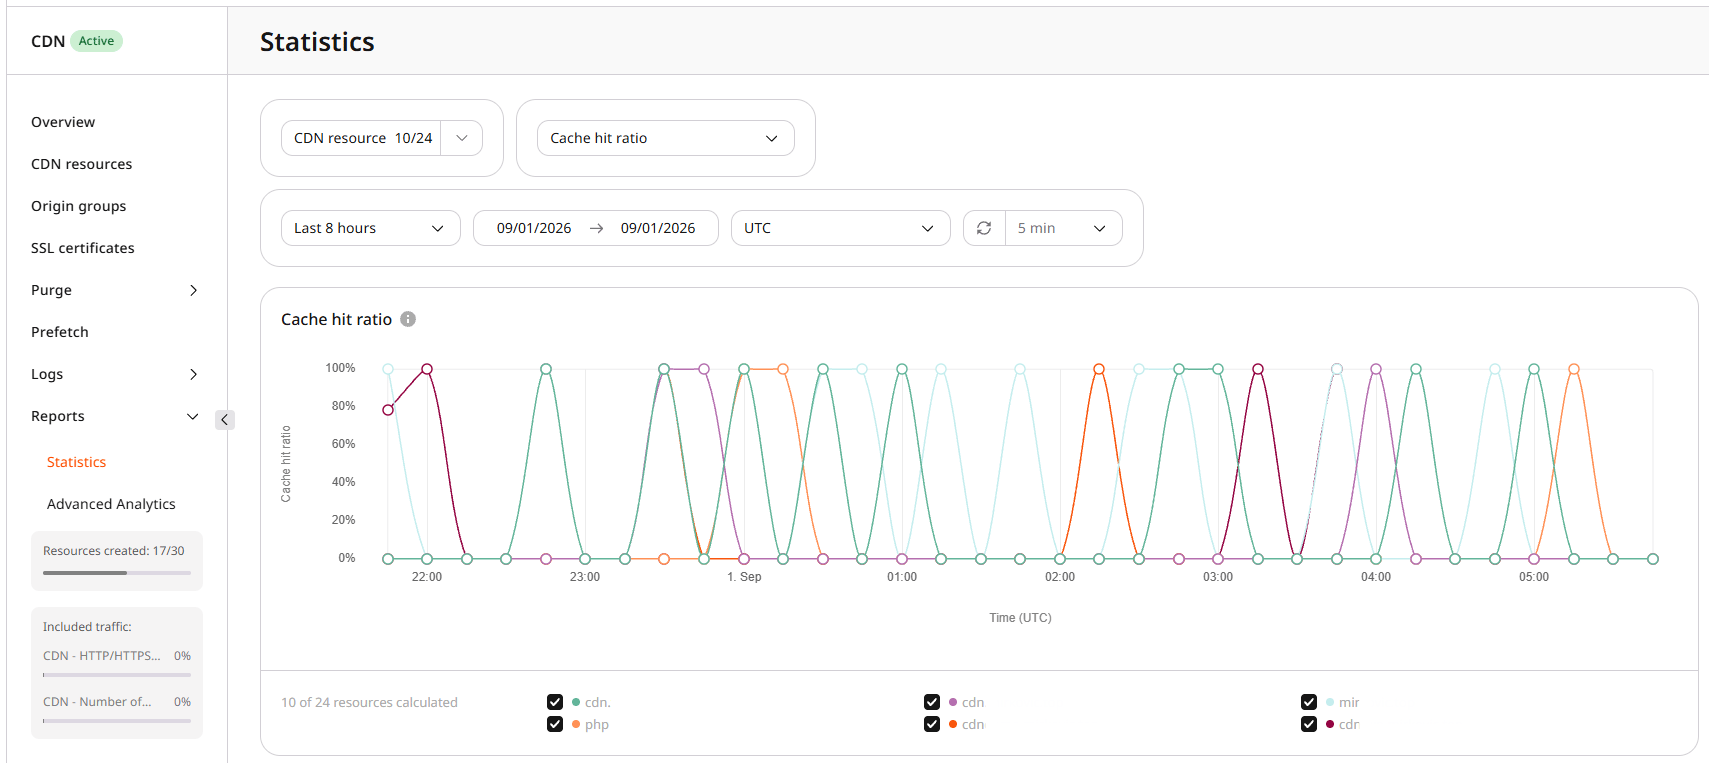1709x763 pixels.
Task: Click the info icon beside Cache hit ratio title
Action: 408,319
